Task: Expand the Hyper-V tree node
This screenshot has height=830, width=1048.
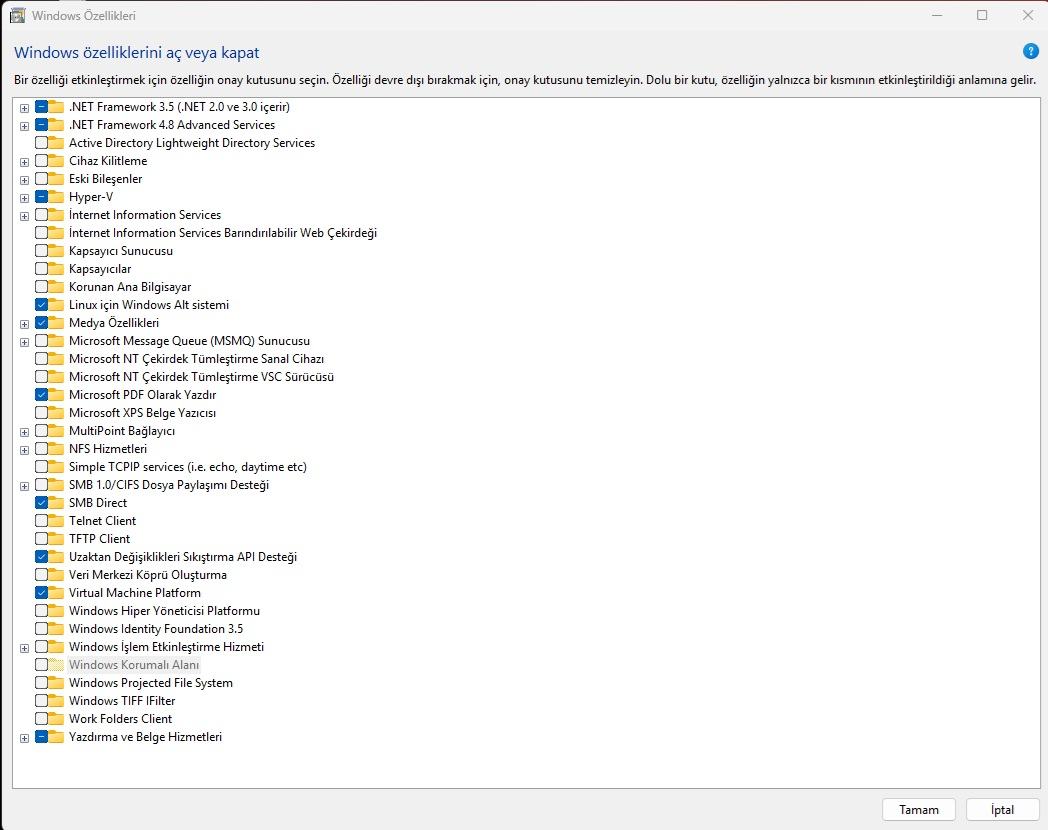Action: 25,198
